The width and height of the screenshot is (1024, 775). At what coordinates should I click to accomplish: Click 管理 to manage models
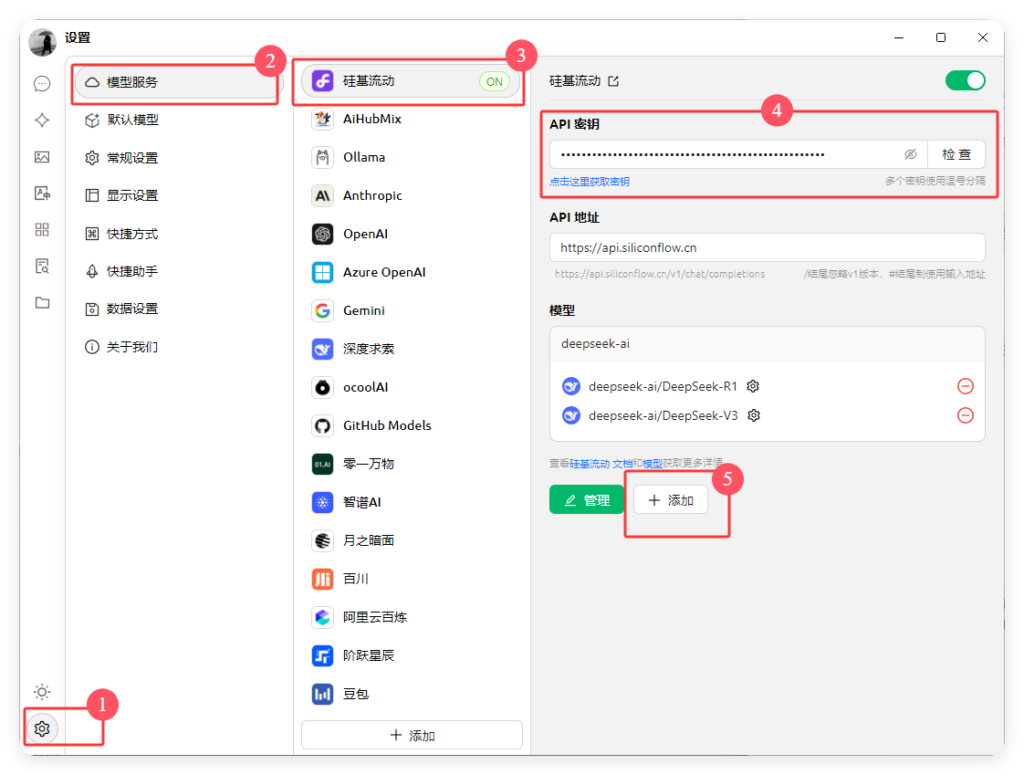tap(586, 499)
